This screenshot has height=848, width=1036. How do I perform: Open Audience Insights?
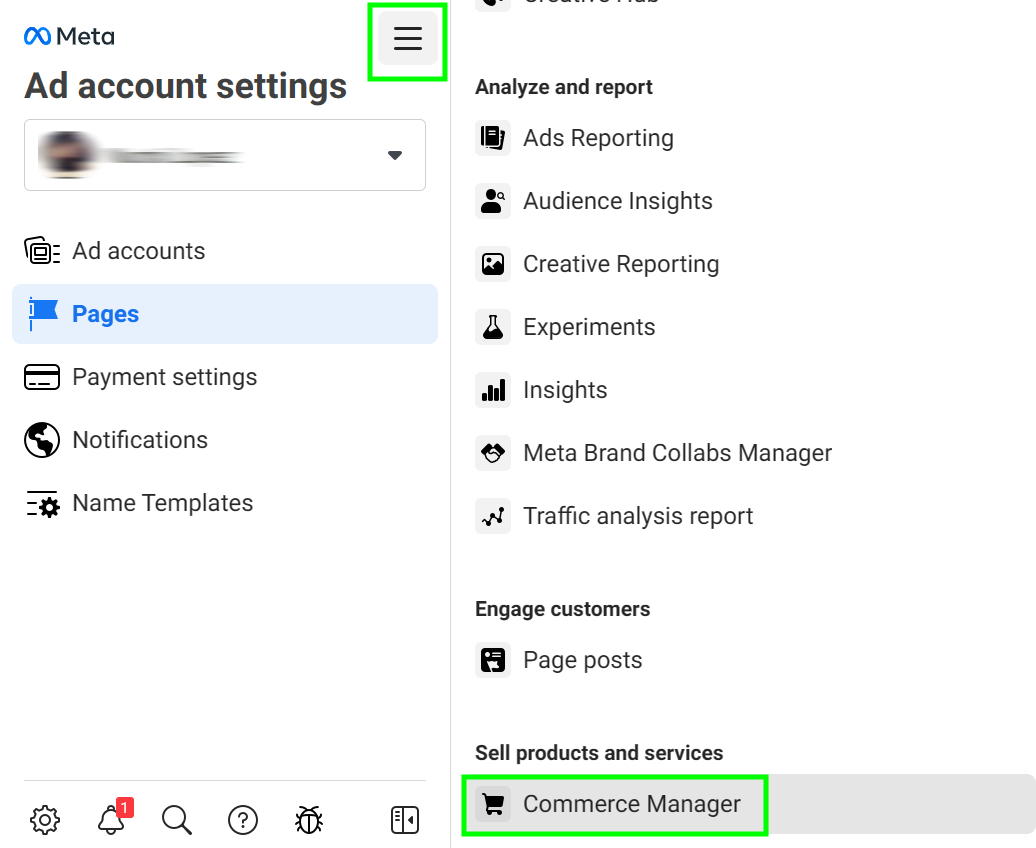tap(618, 201)
